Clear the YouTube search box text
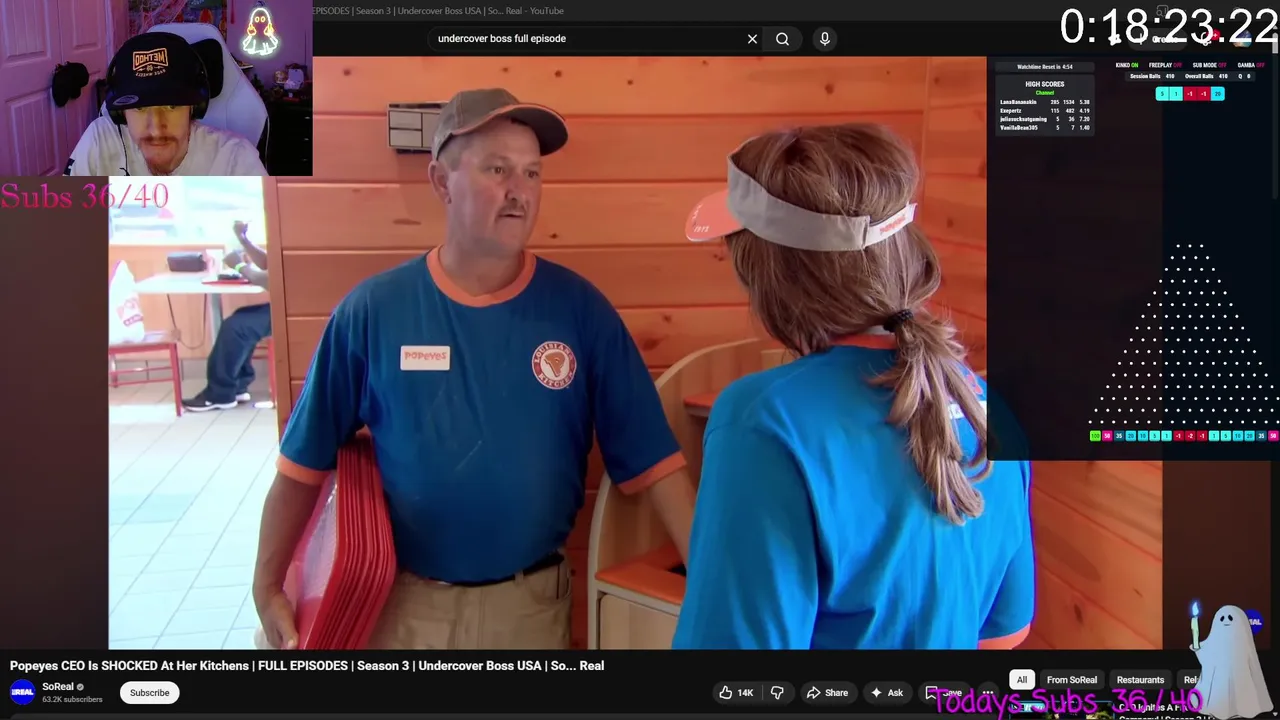The height and width of the screenshot is (720, 1280). [752, 39]
